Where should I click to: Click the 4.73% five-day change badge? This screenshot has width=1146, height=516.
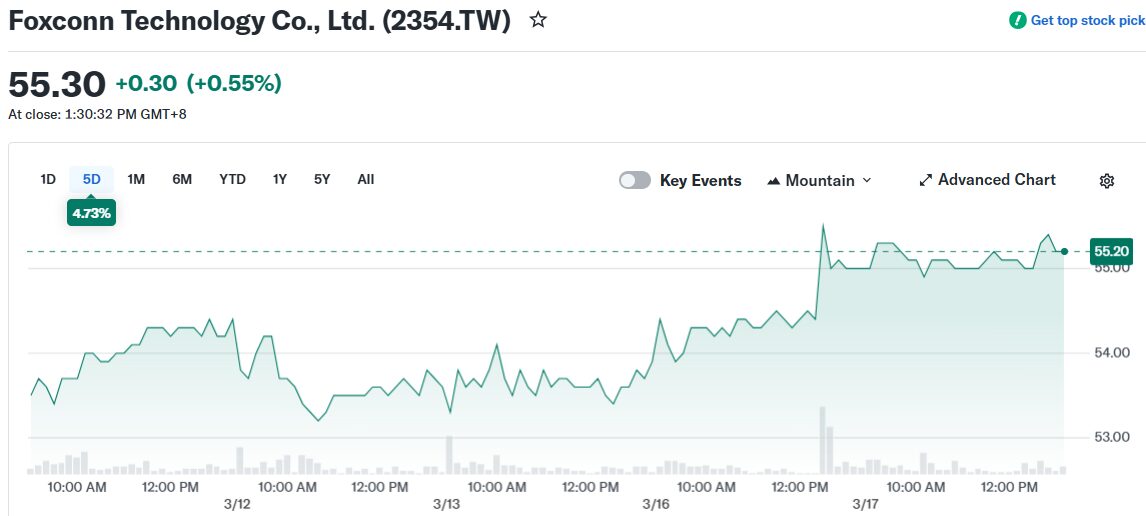click(x=91, y=213)
